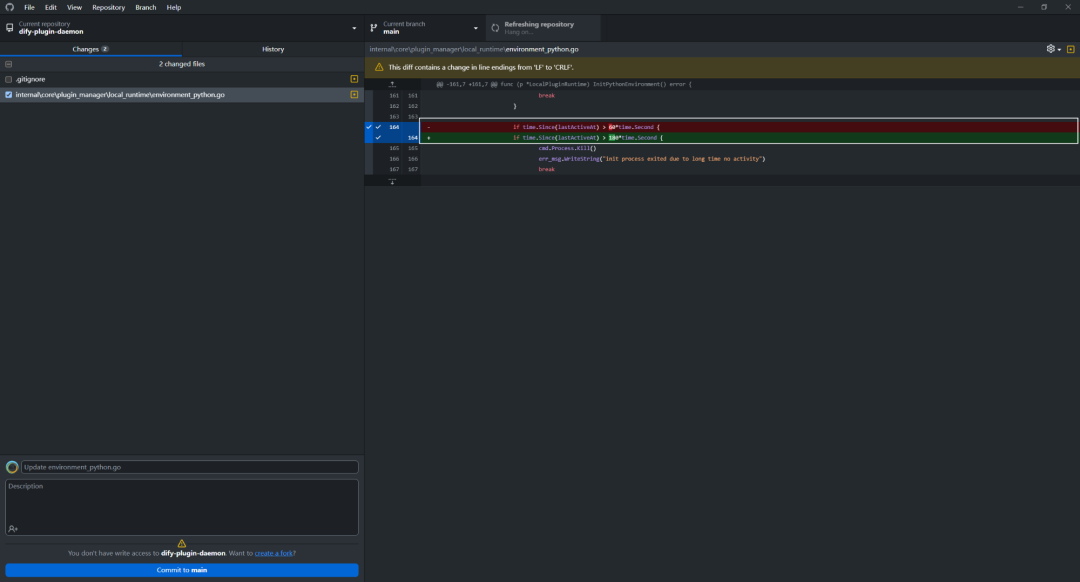Follow the create a fork link

[273, 553]
